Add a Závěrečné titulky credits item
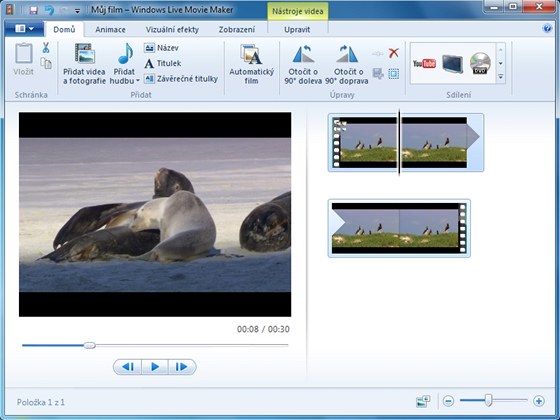 tap(181, 79)
